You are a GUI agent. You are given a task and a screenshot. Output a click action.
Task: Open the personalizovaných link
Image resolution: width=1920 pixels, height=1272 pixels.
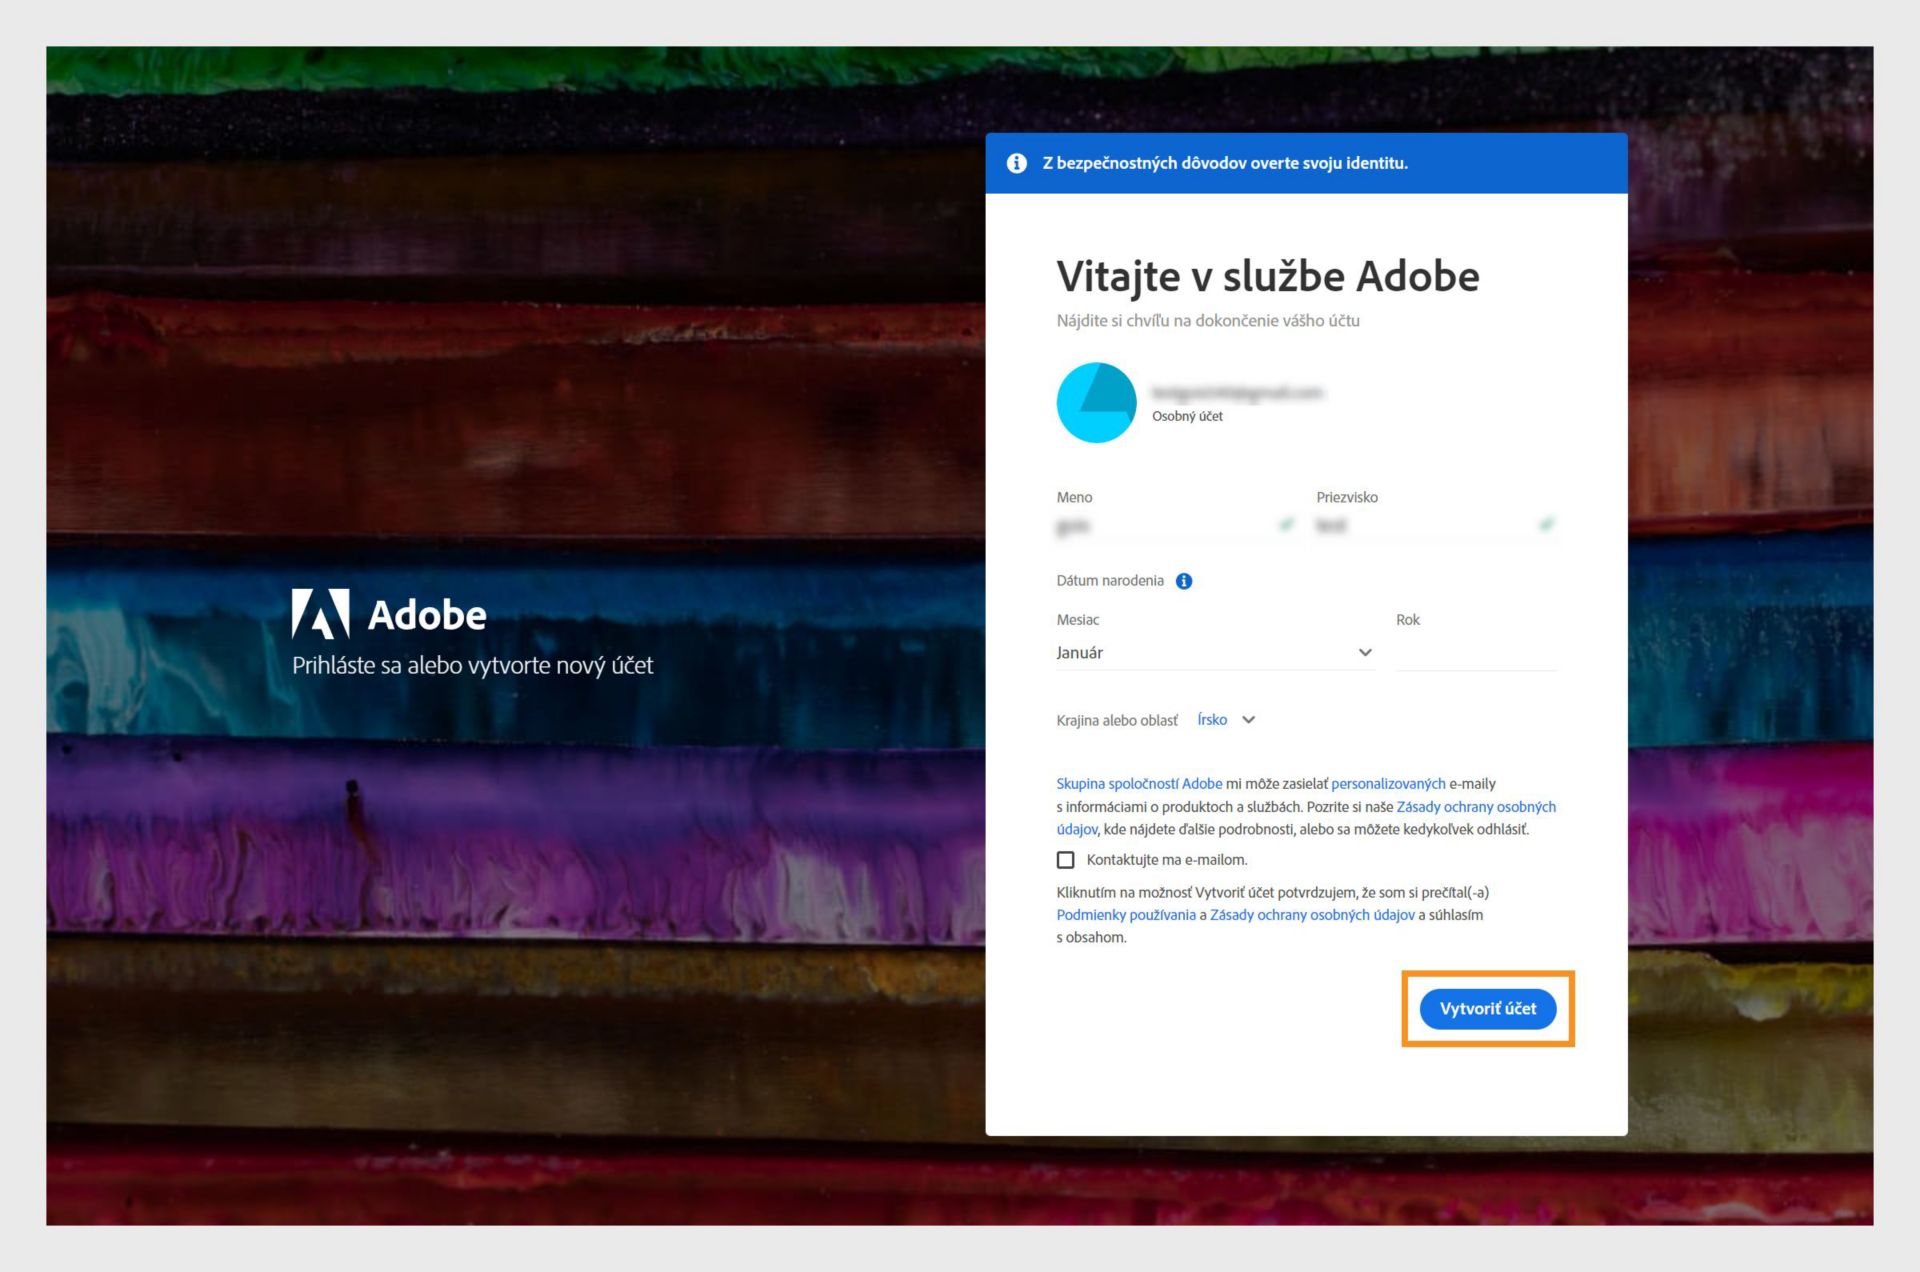(x=1388, y=784)
